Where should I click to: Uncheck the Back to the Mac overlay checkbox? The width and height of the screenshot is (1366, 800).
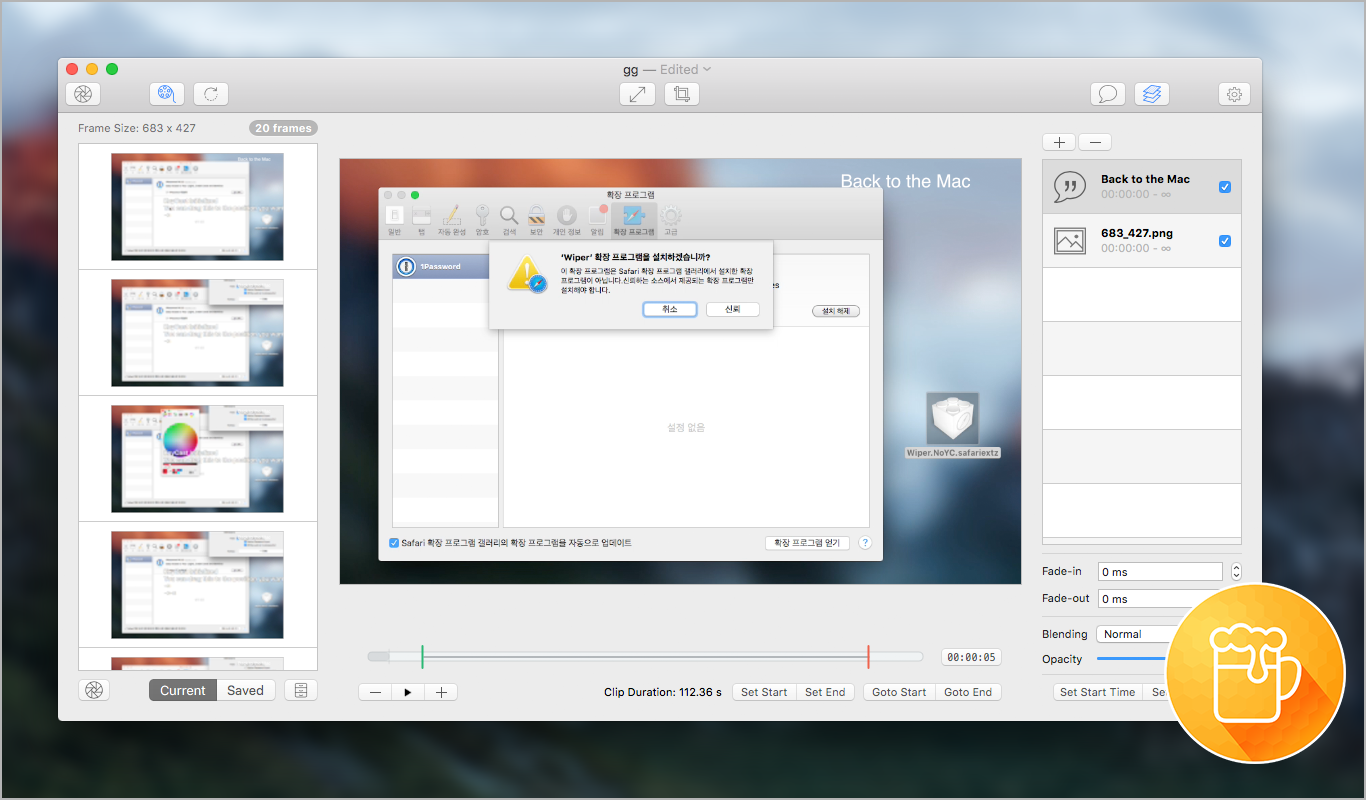(1225, 187)
